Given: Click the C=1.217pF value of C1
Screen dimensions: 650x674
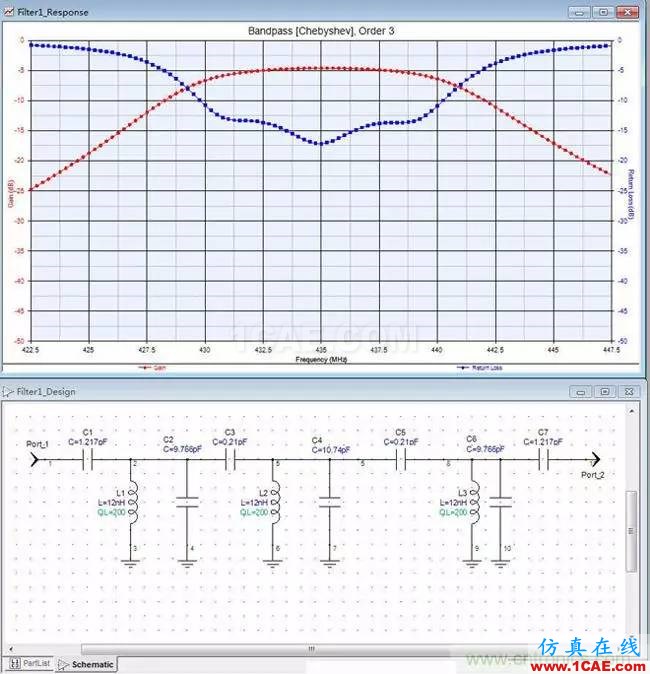Looking at the screenshot, I should pos(88,441).
